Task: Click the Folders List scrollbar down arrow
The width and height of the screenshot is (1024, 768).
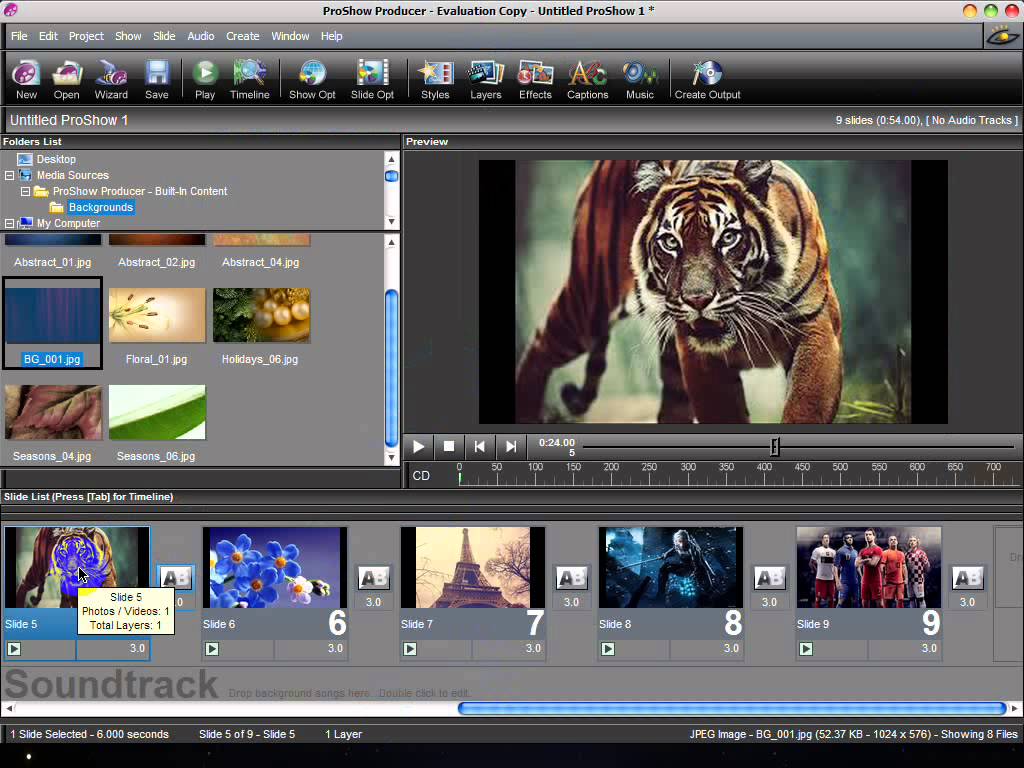Action: click(391, 222)
